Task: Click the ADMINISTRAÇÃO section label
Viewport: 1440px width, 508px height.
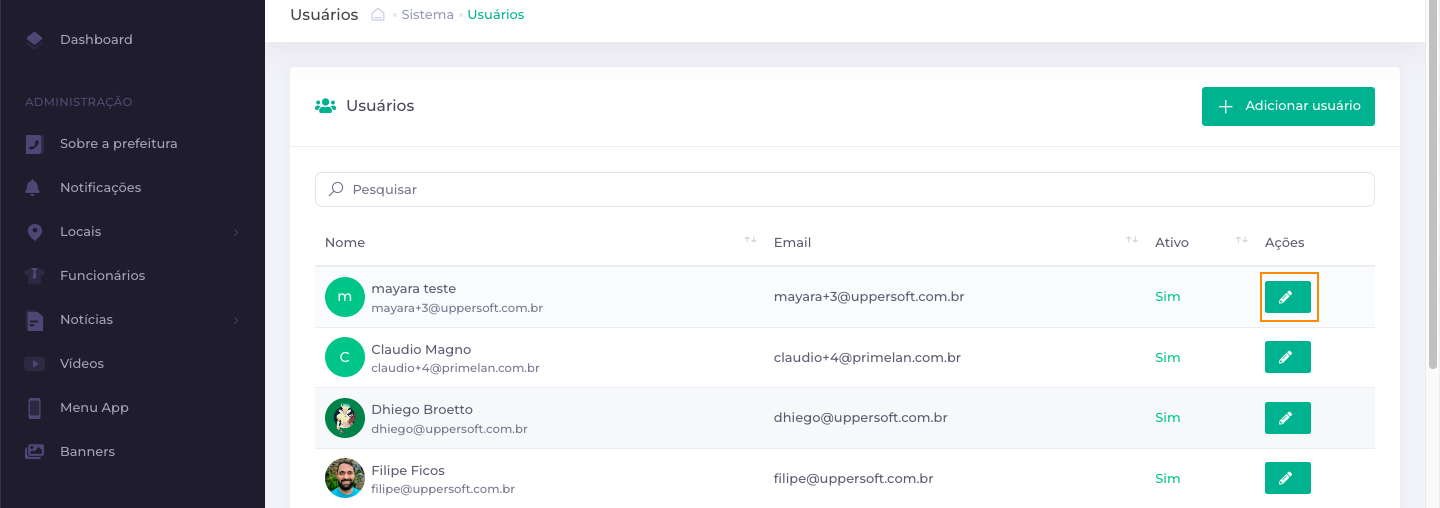Action: [x=79, y=102]
